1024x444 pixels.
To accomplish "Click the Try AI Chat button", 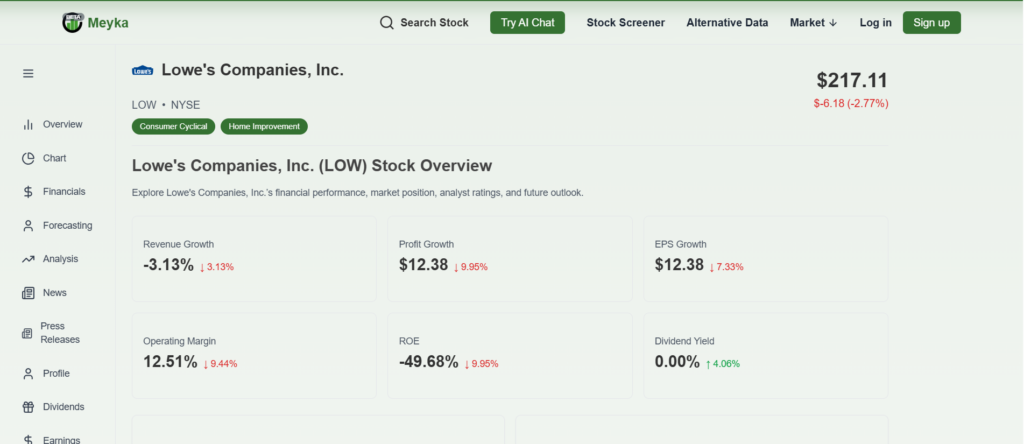I will (x=528, y=23).
